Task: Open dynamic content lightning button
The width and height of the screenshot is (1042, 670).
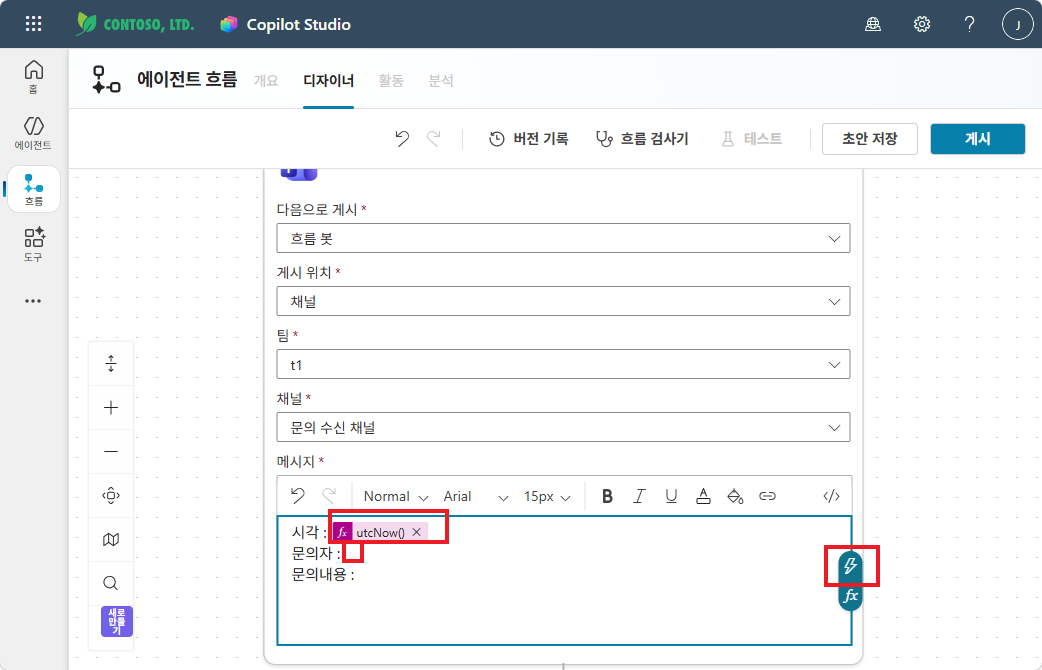Action: point(851,566)
